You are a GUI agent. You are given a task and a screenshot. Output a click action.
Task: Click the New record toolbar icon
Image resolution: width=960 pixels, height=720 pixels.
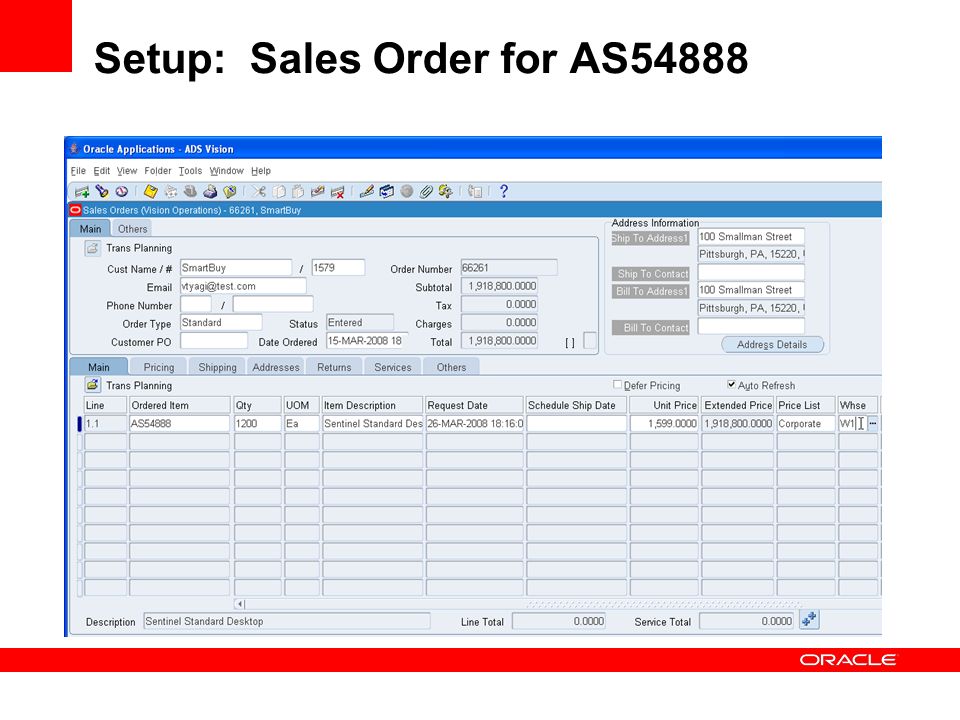point(81,192)
